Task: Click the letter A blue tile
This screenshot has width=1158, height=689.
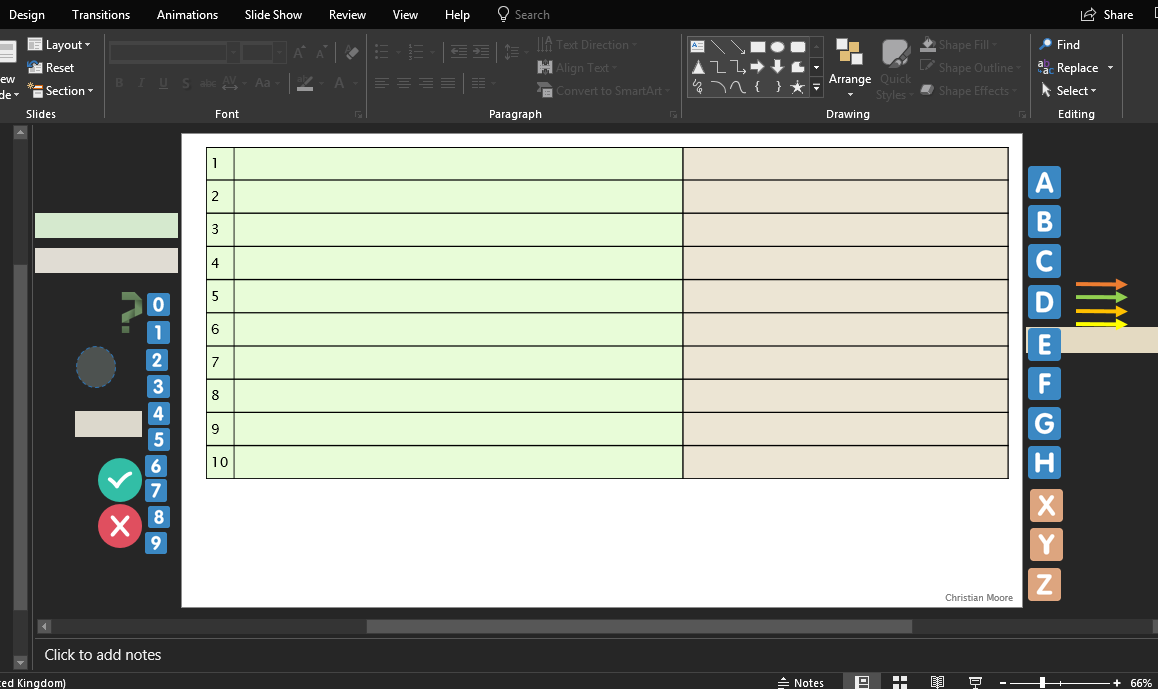Action: (1044, 182)
